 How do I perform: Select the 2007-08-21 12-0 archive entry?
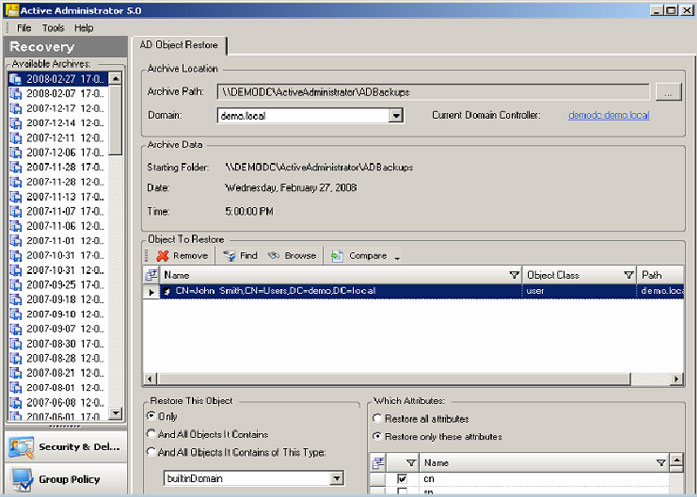(x=58, y=373)
